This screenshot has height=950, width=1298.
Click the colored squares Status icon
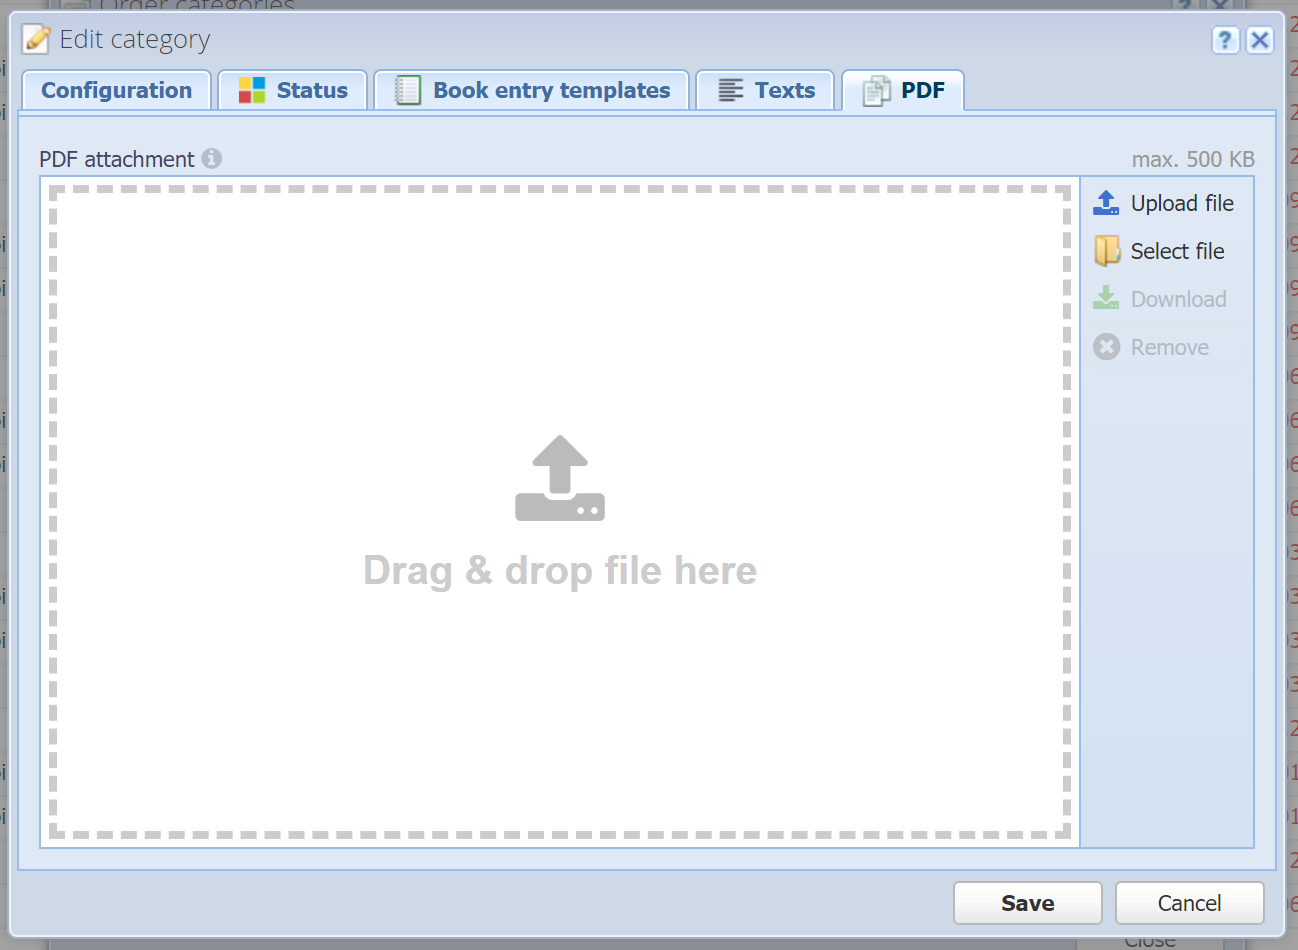click(252, 90)
